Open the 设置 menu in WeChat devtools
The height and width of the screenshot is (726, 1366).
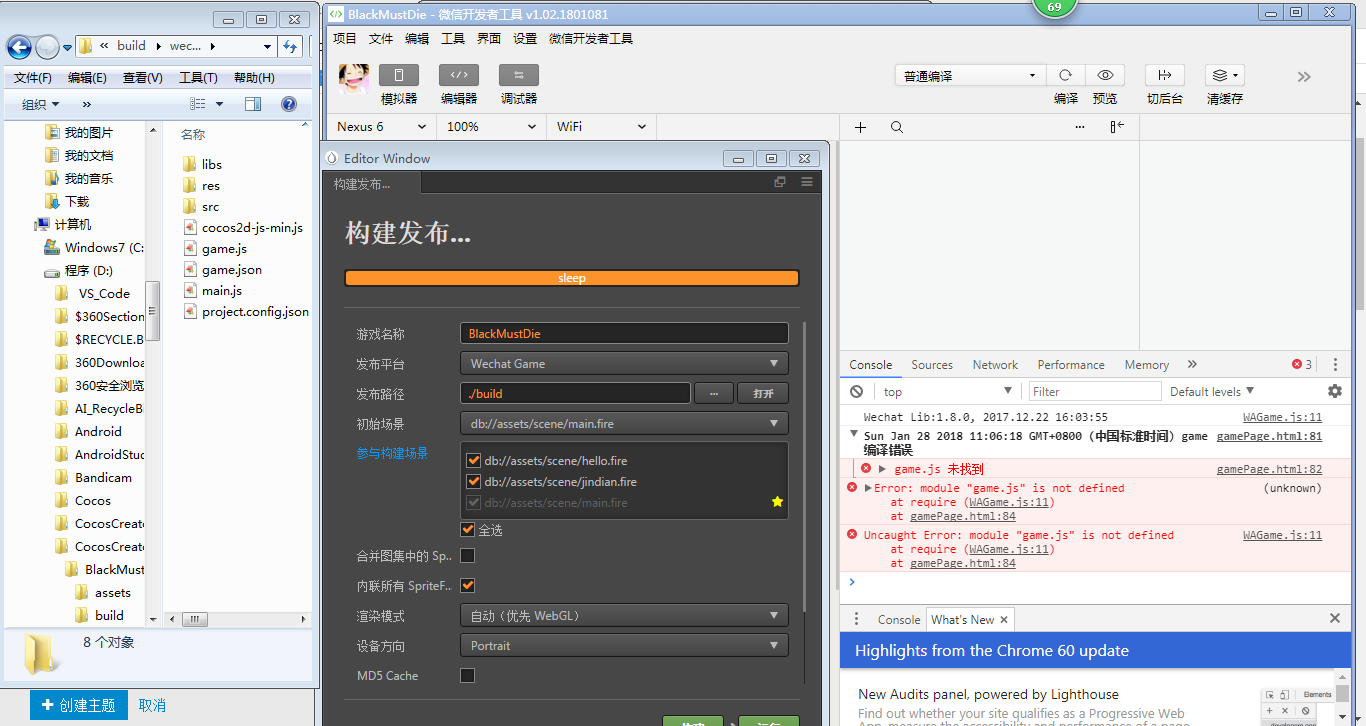(525, 39)
